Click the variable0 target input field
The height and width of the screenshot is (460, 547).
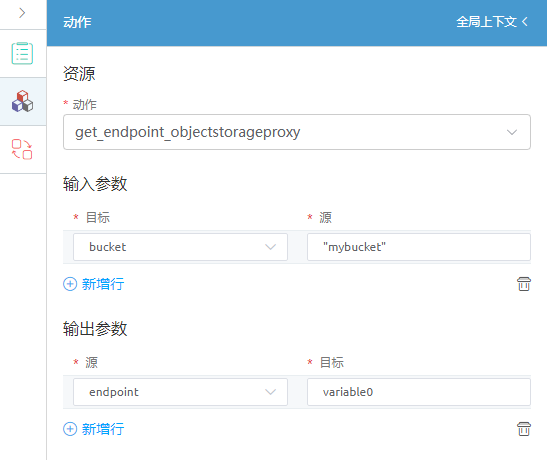(419, 392)
